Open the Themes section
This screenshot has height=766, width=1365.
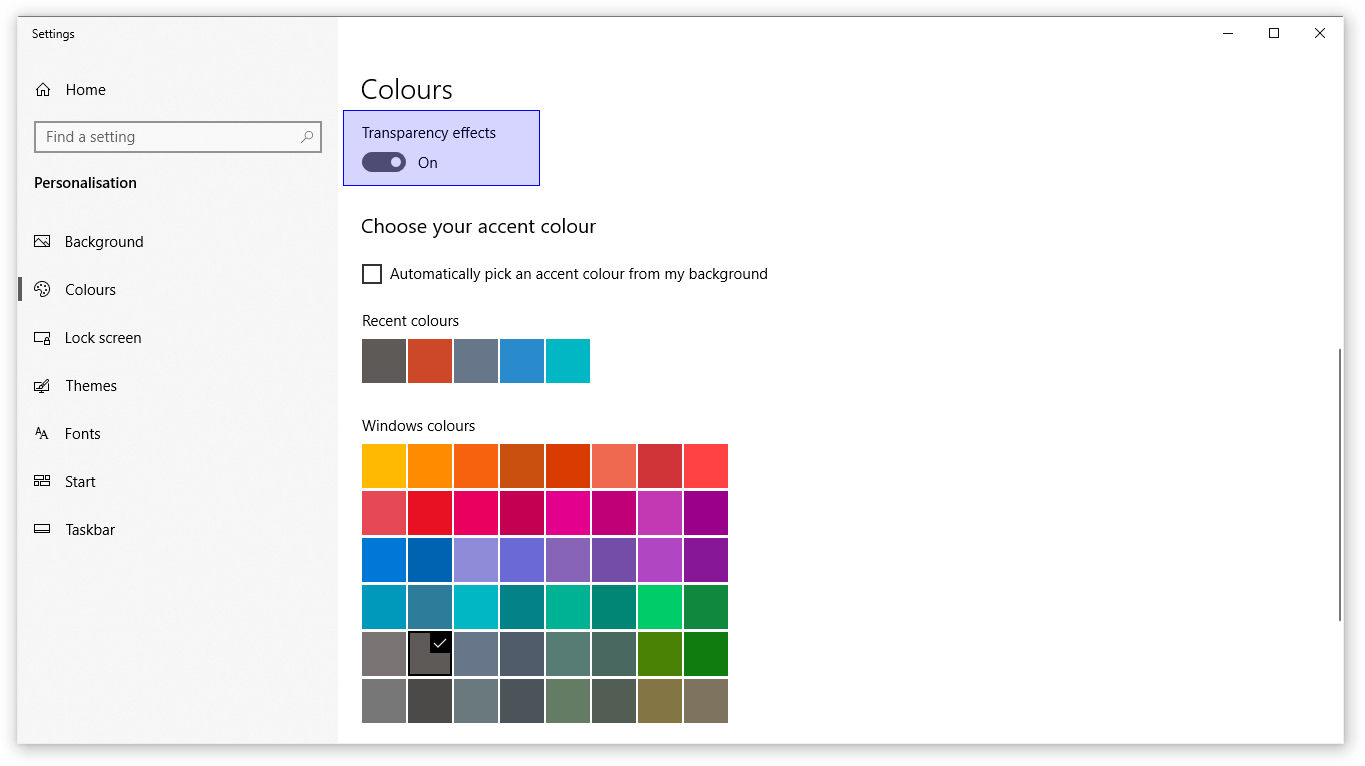[x=178, y=386]
